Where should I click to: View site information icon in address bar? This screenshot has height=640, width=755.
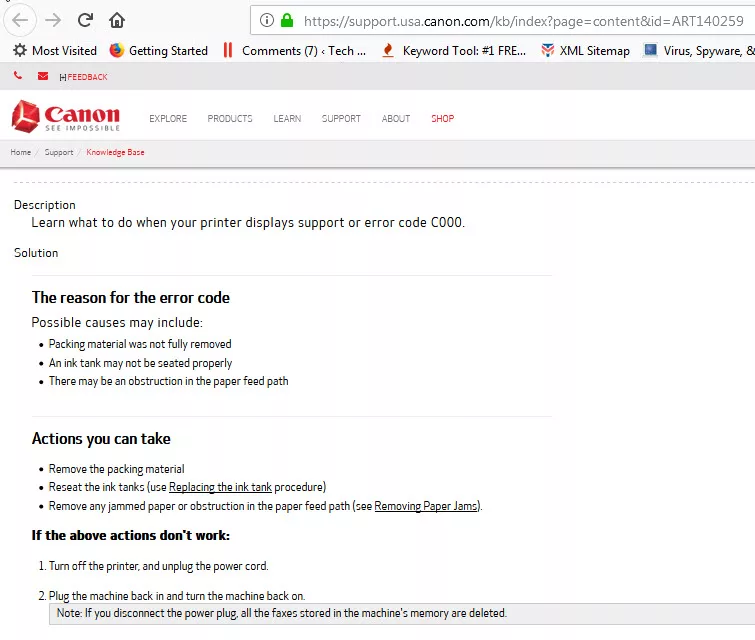[267, 20]
